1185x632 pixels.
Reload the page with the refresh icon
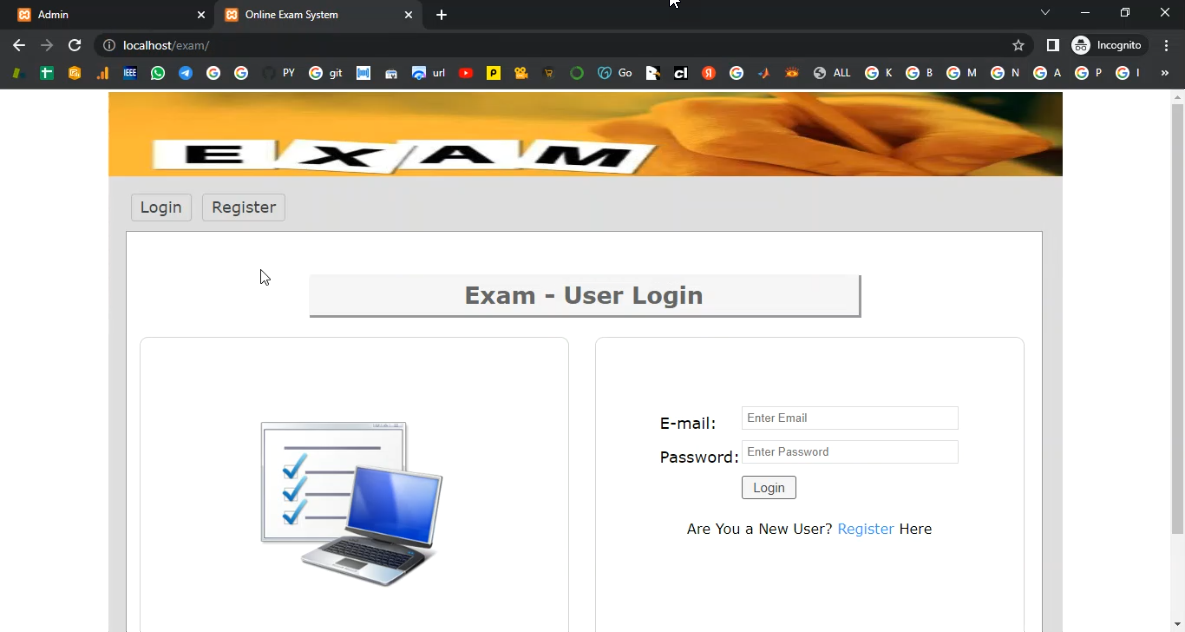pos(74,45)
